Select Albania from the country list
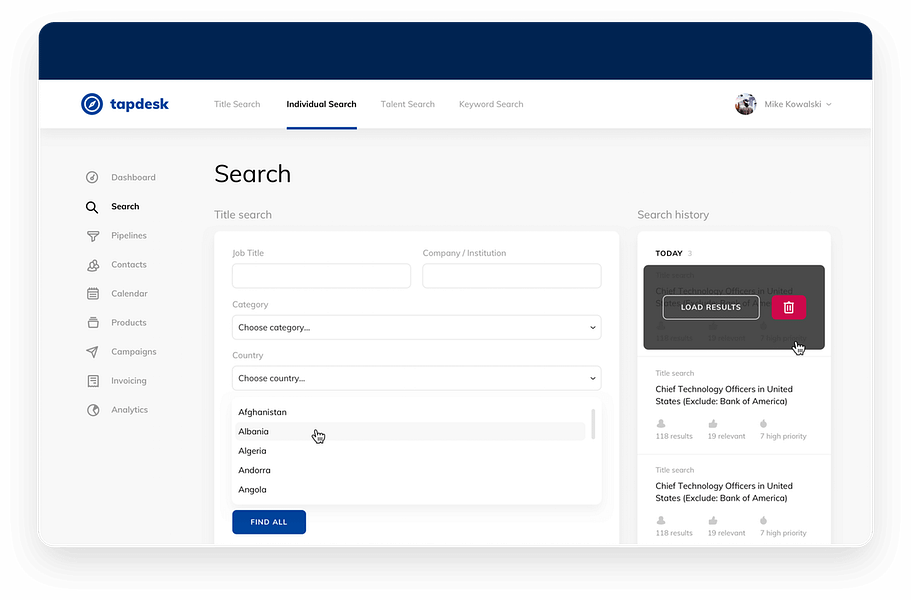This screenshot has width=911, height=600. tap(411, 432)
